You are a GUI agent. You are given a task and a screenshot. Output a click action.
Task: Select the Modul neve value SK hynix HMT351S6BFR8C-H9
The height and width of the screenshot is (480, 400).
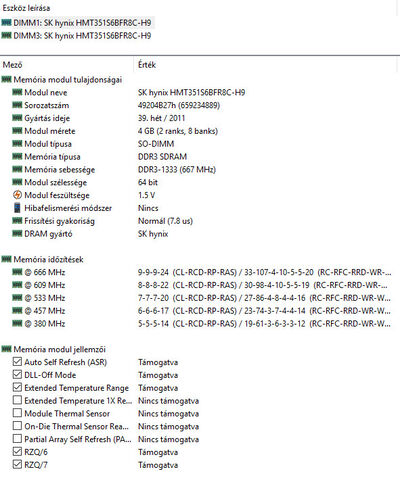[192, 92]
